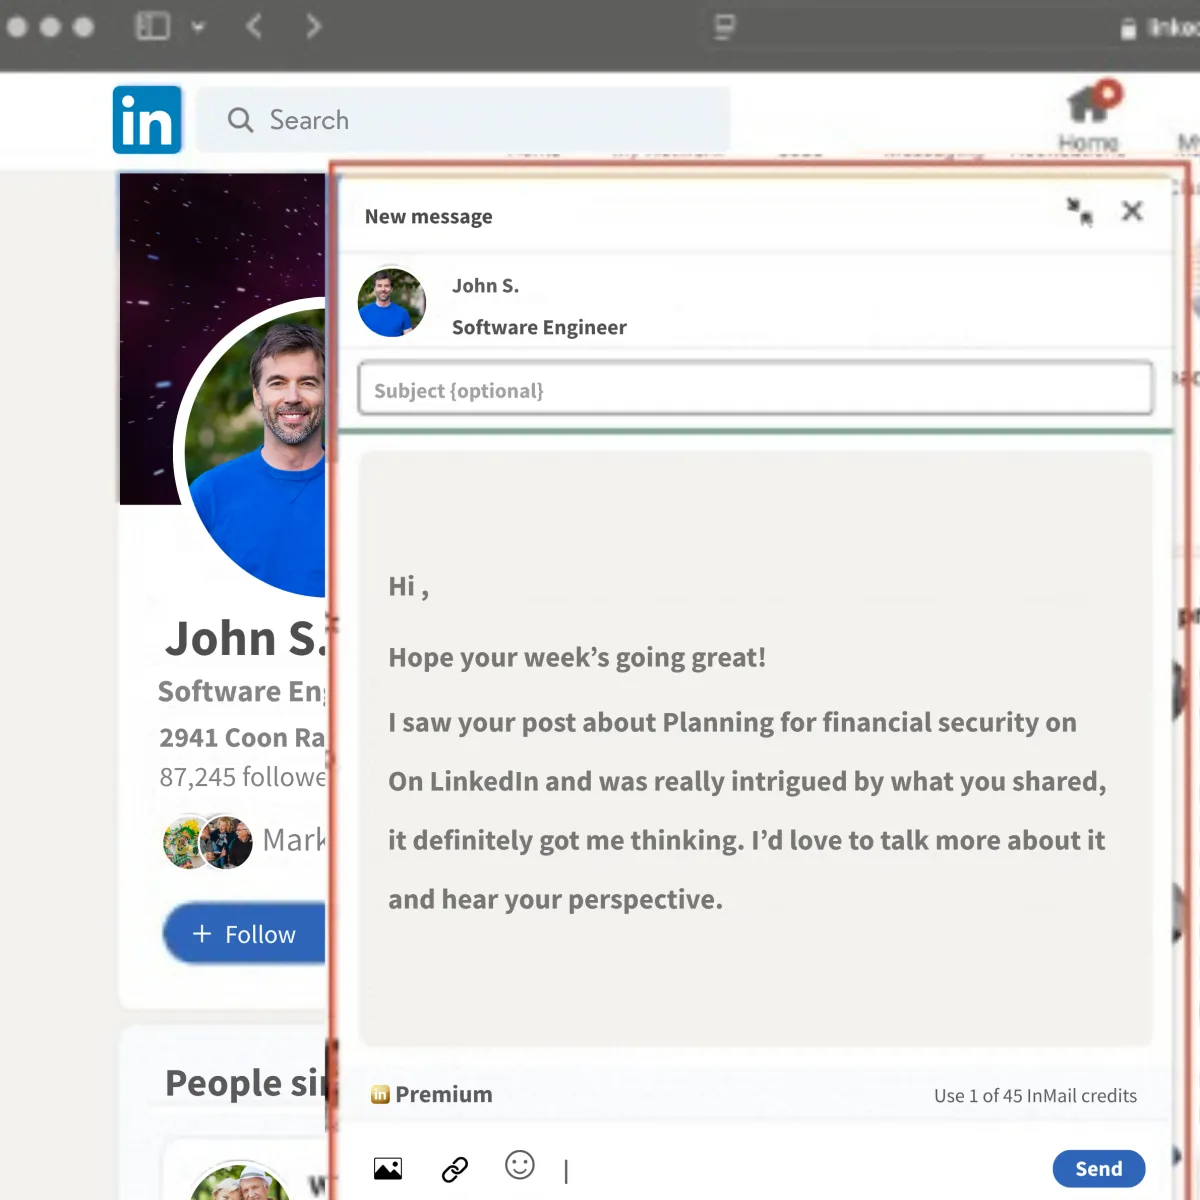
Task: Click the John S. profile name heading
Action: (x=246, y=638)
